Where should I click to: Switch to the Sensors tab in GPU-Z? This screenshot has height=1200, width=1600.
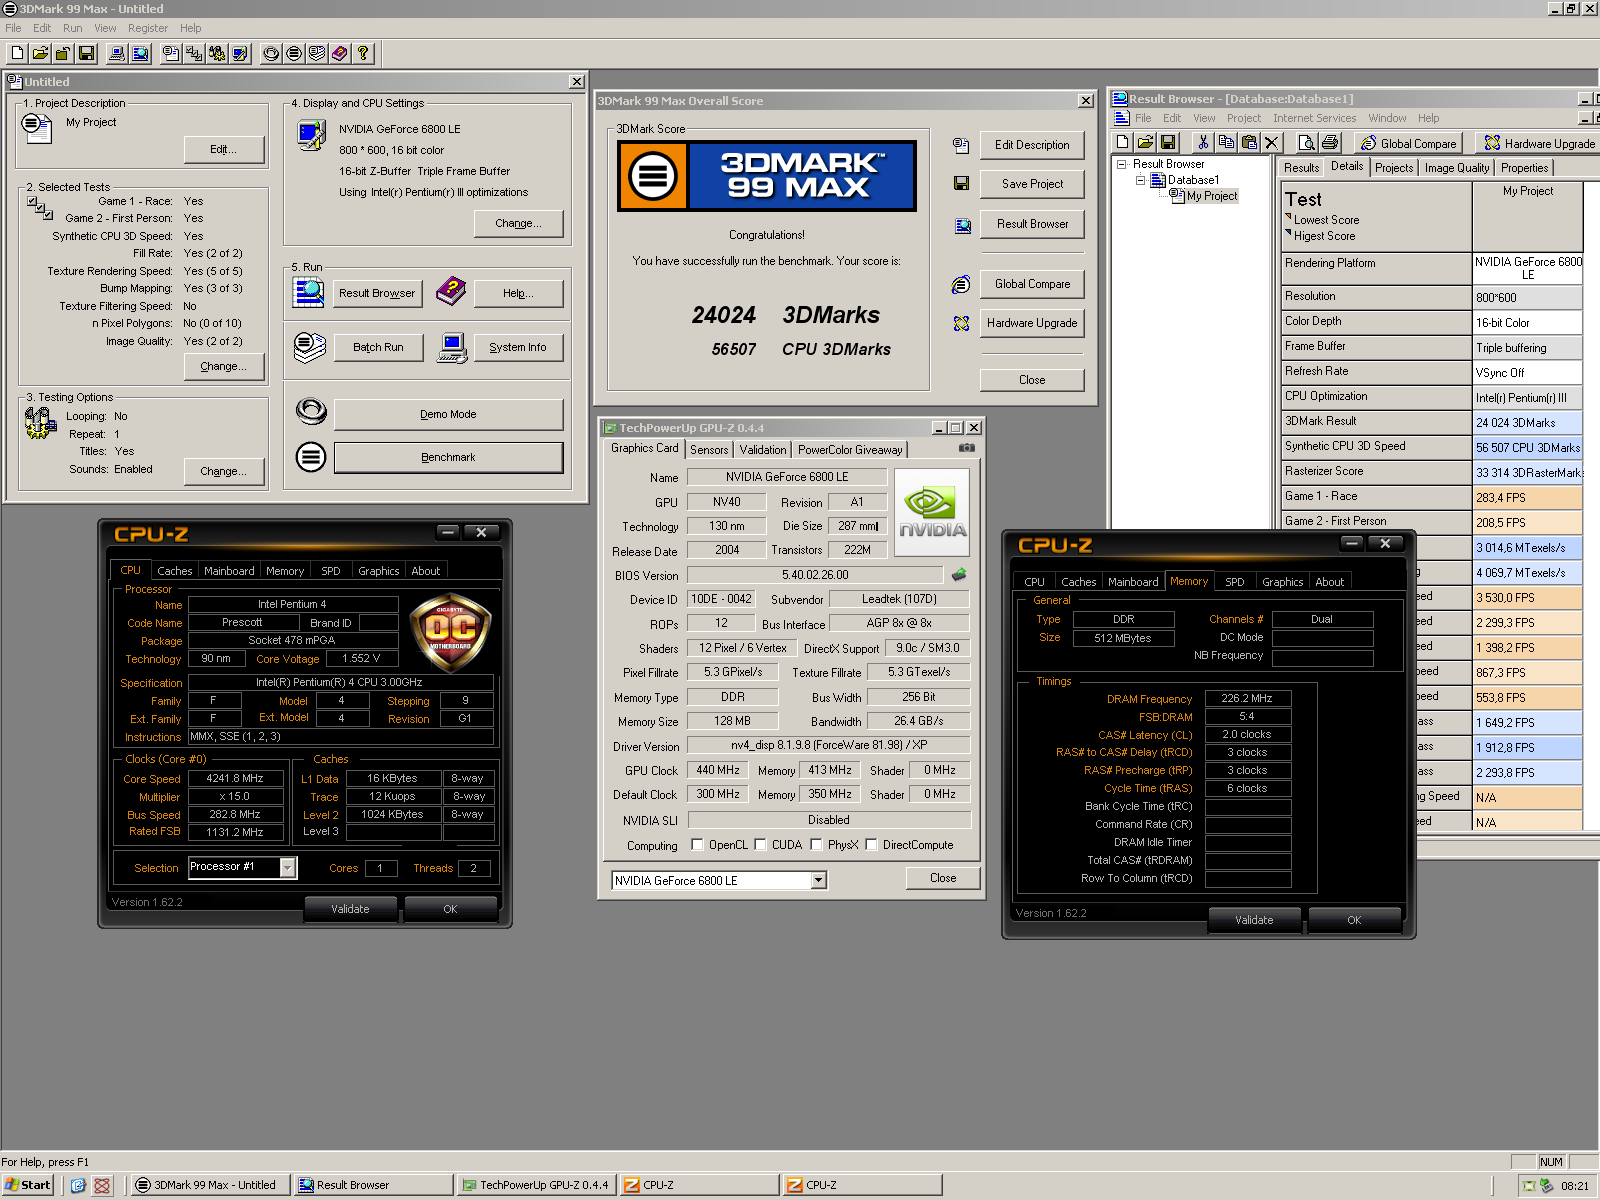[709, 450]
